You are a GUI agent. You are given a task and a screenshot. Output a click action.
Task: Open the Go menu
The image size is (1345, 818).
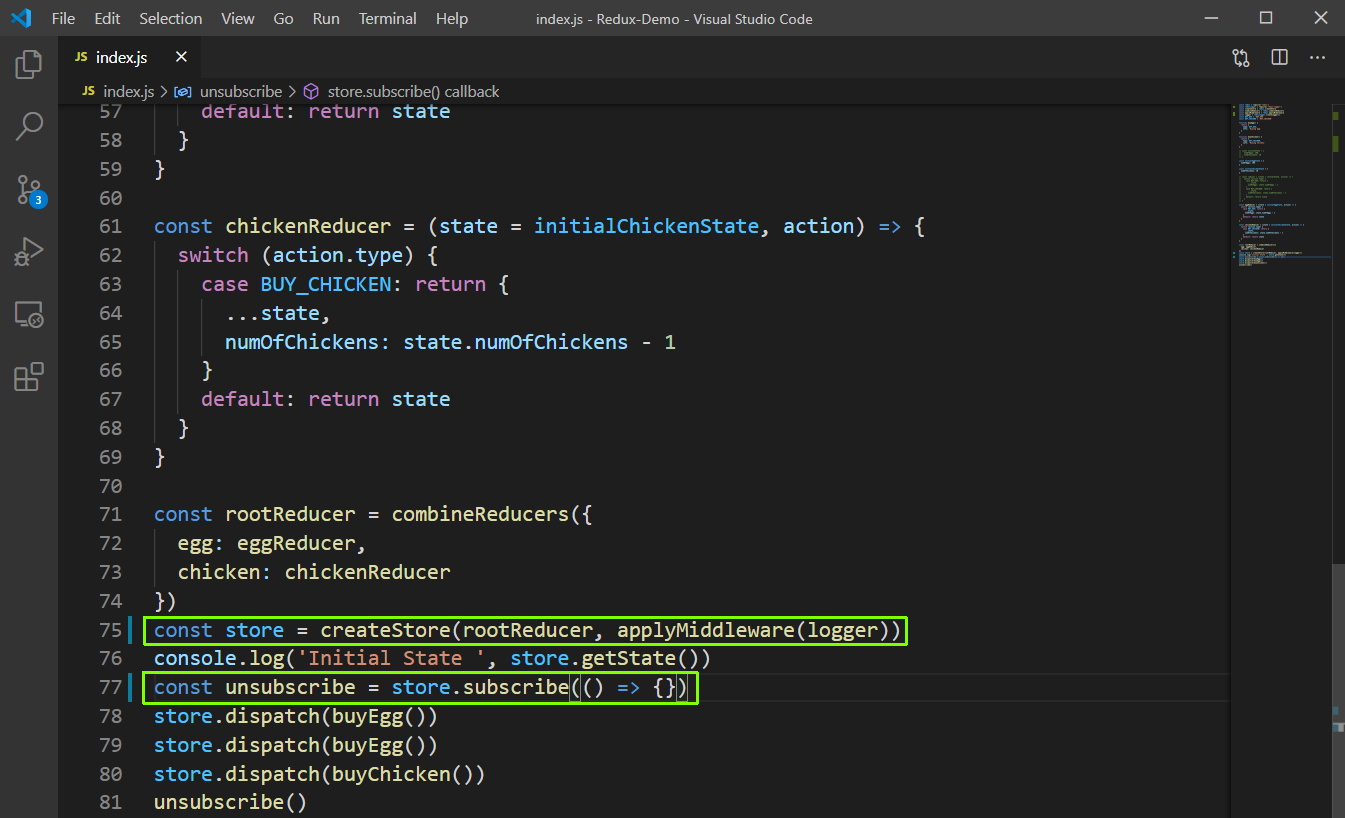(283, 19)
